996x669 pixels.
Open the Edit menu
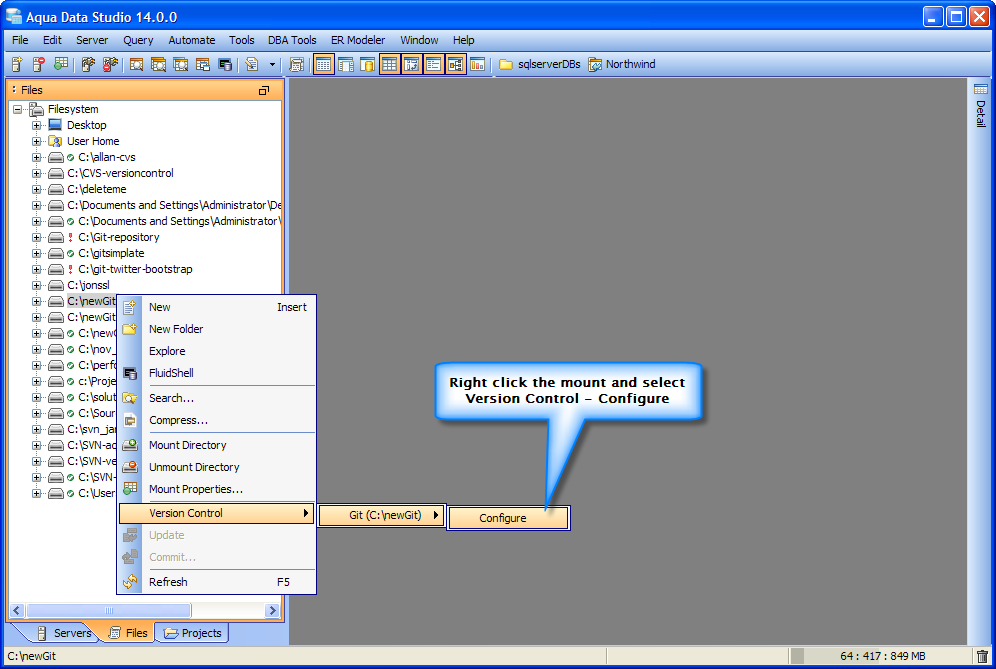click(x=52, y=40)
